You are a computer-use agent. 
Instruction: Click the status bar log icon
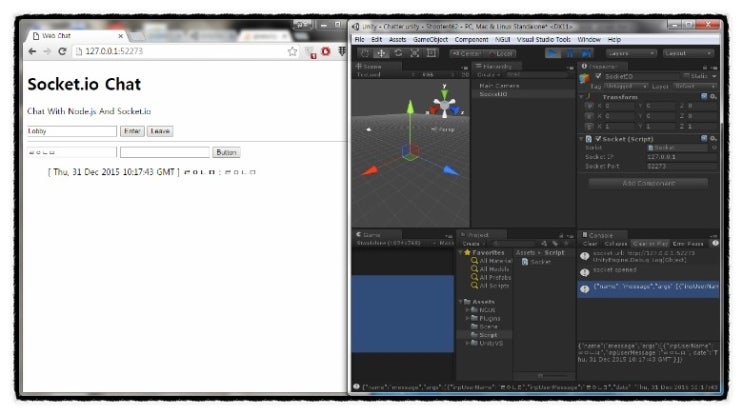tap(356, 387)
